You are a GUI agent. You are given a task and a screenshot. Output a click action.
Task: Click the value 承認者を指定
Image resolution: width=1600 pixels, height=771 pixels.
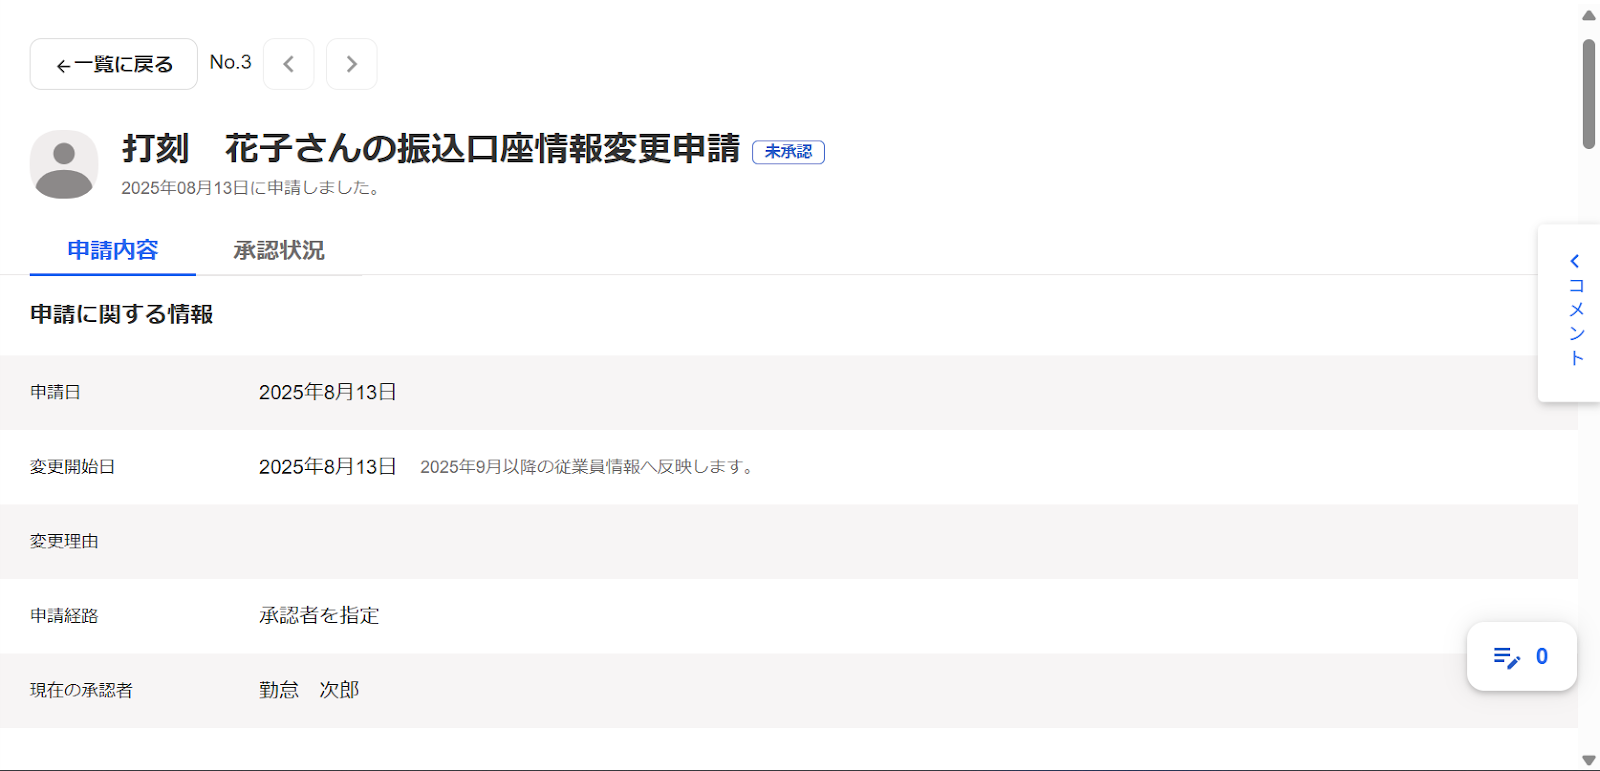pos(319,616)
